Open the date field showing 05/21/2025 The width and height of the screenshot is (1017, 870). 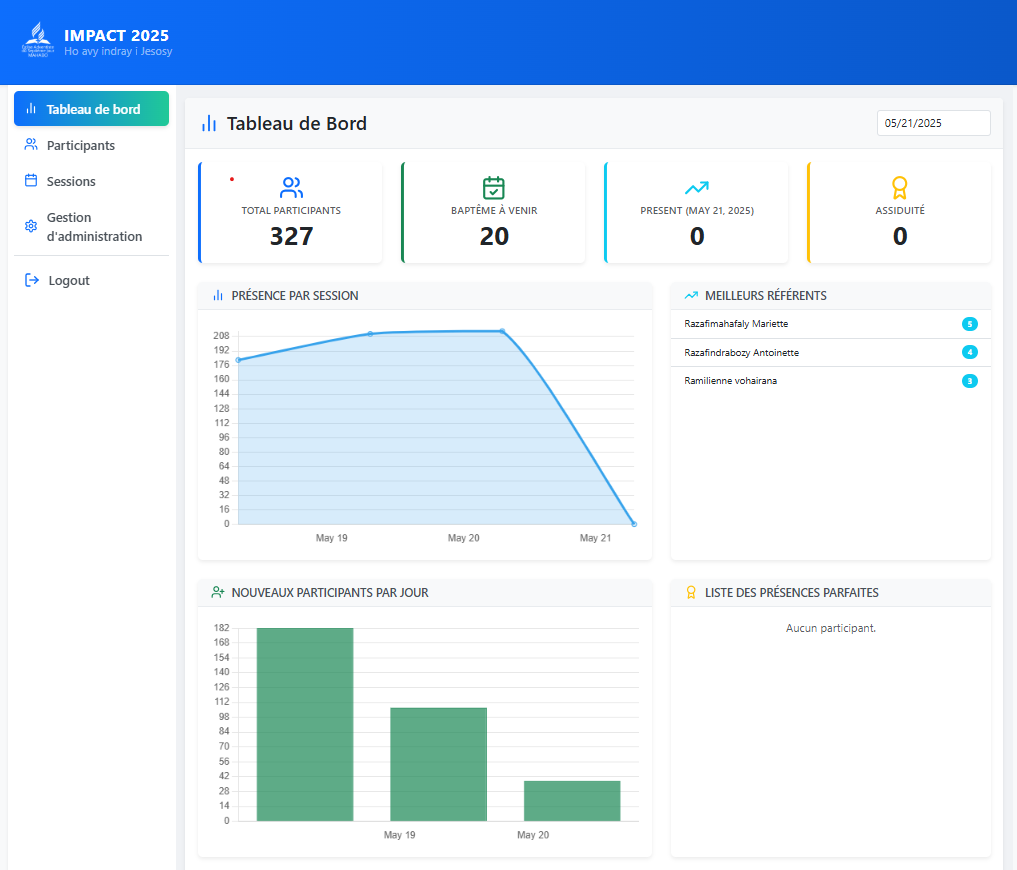click(x=933, y=123)
